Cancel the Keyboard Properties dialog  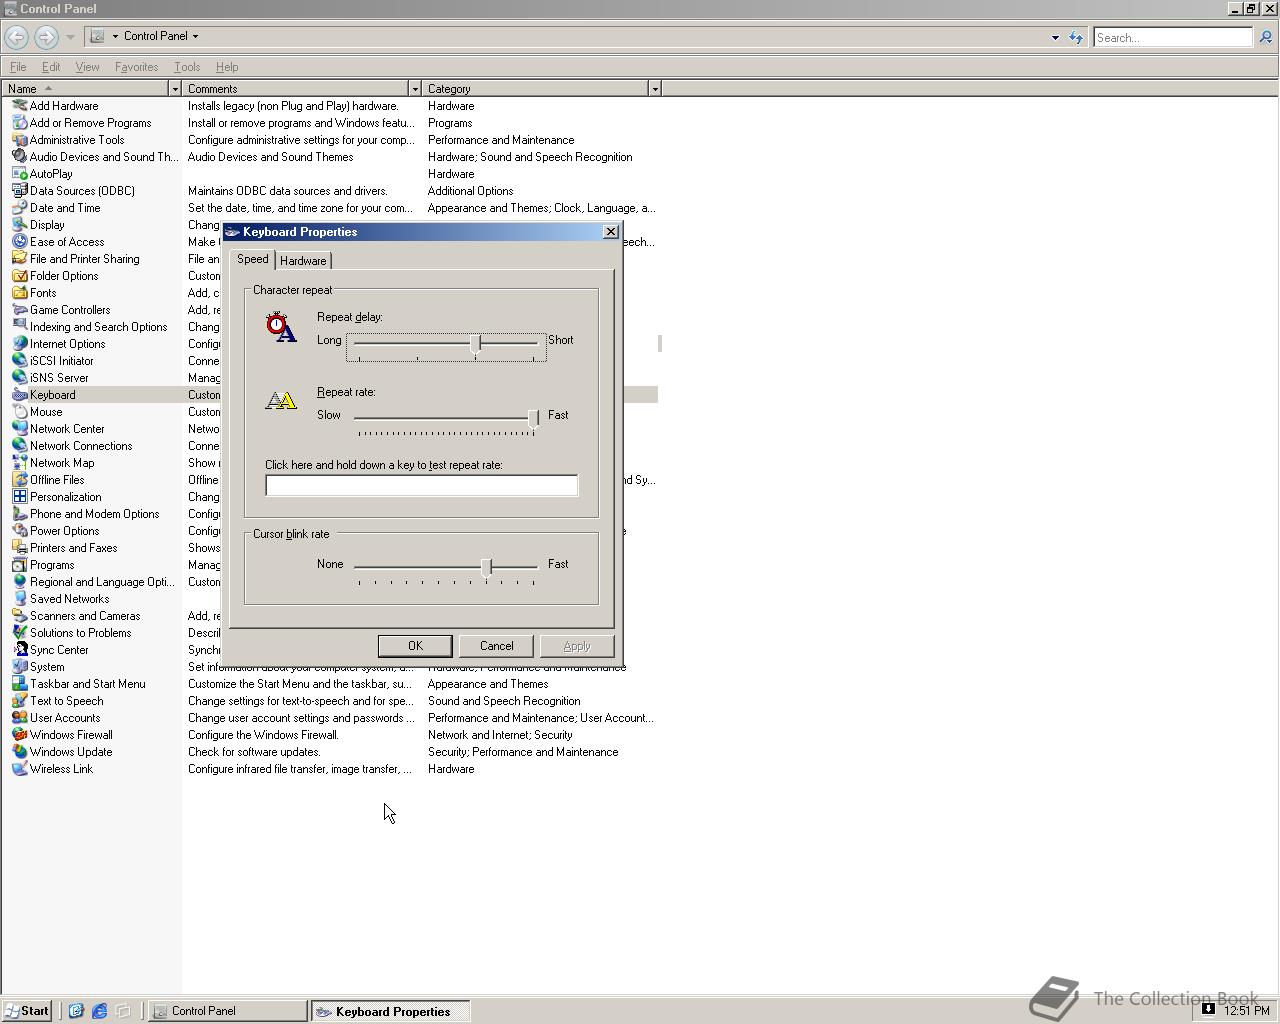point(496,646)
